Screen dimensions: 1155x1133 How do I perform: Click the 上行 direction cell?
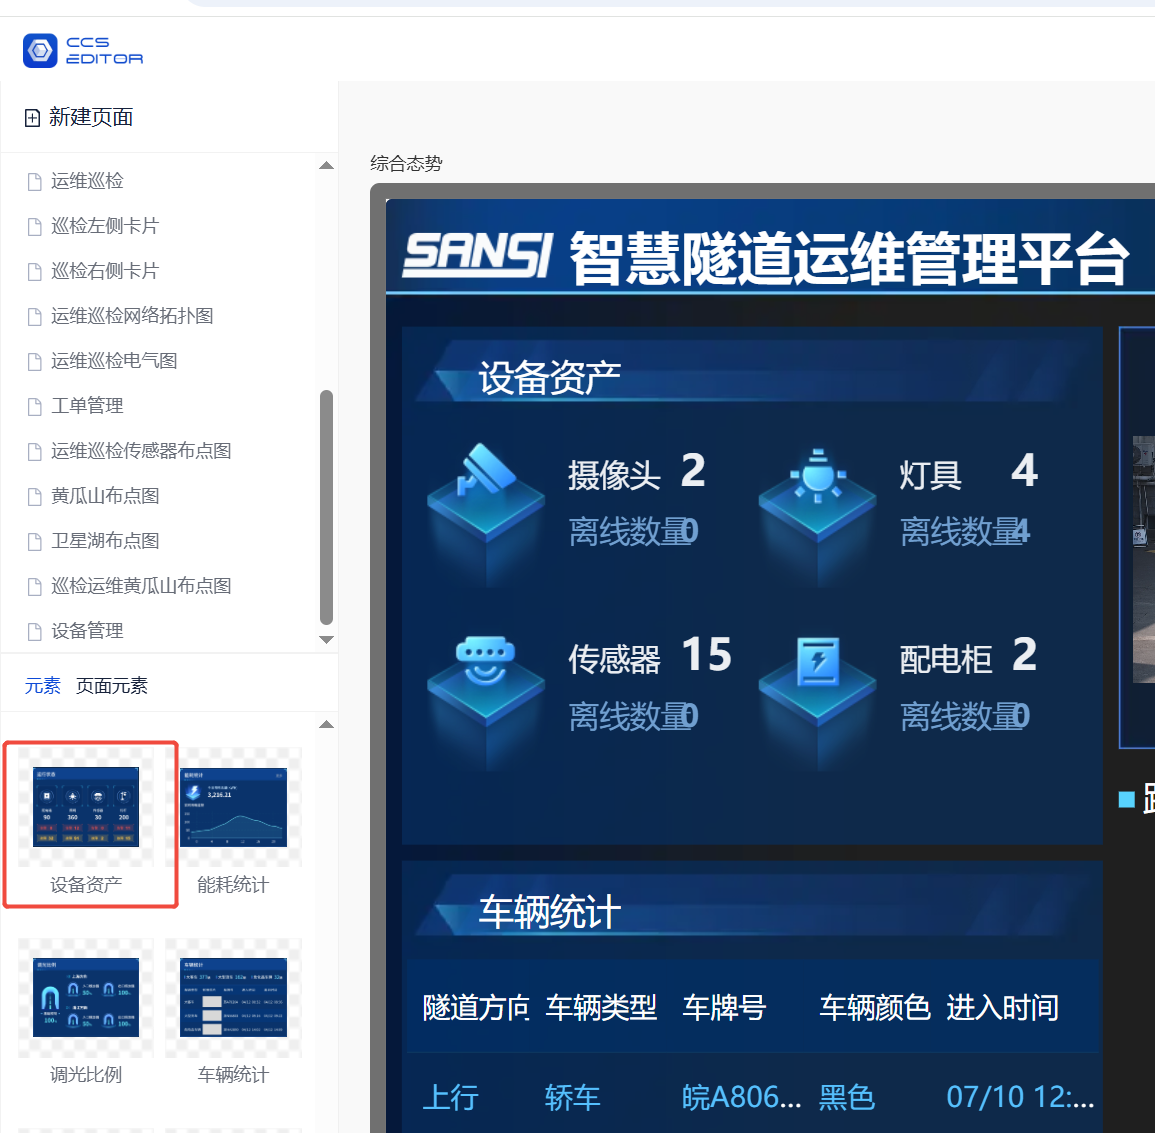tap(451, 1098)
